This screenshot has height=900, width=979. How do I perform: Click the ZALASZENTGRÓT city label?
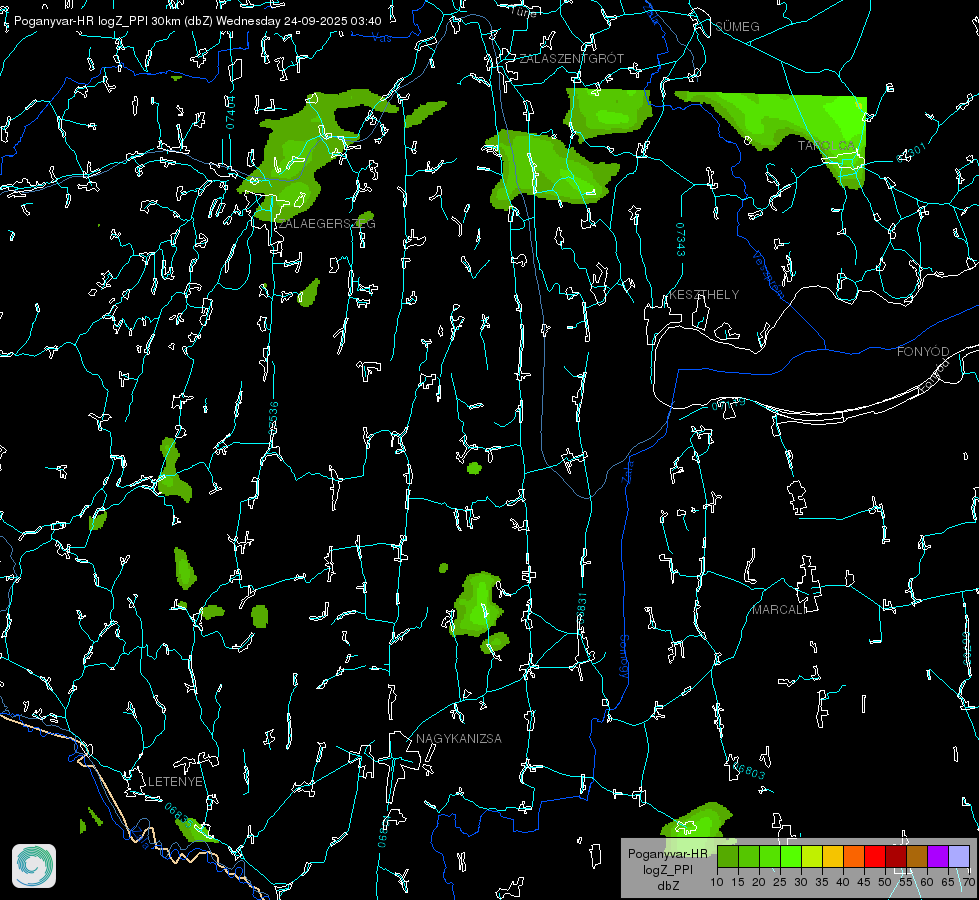(x=571, y=59)
